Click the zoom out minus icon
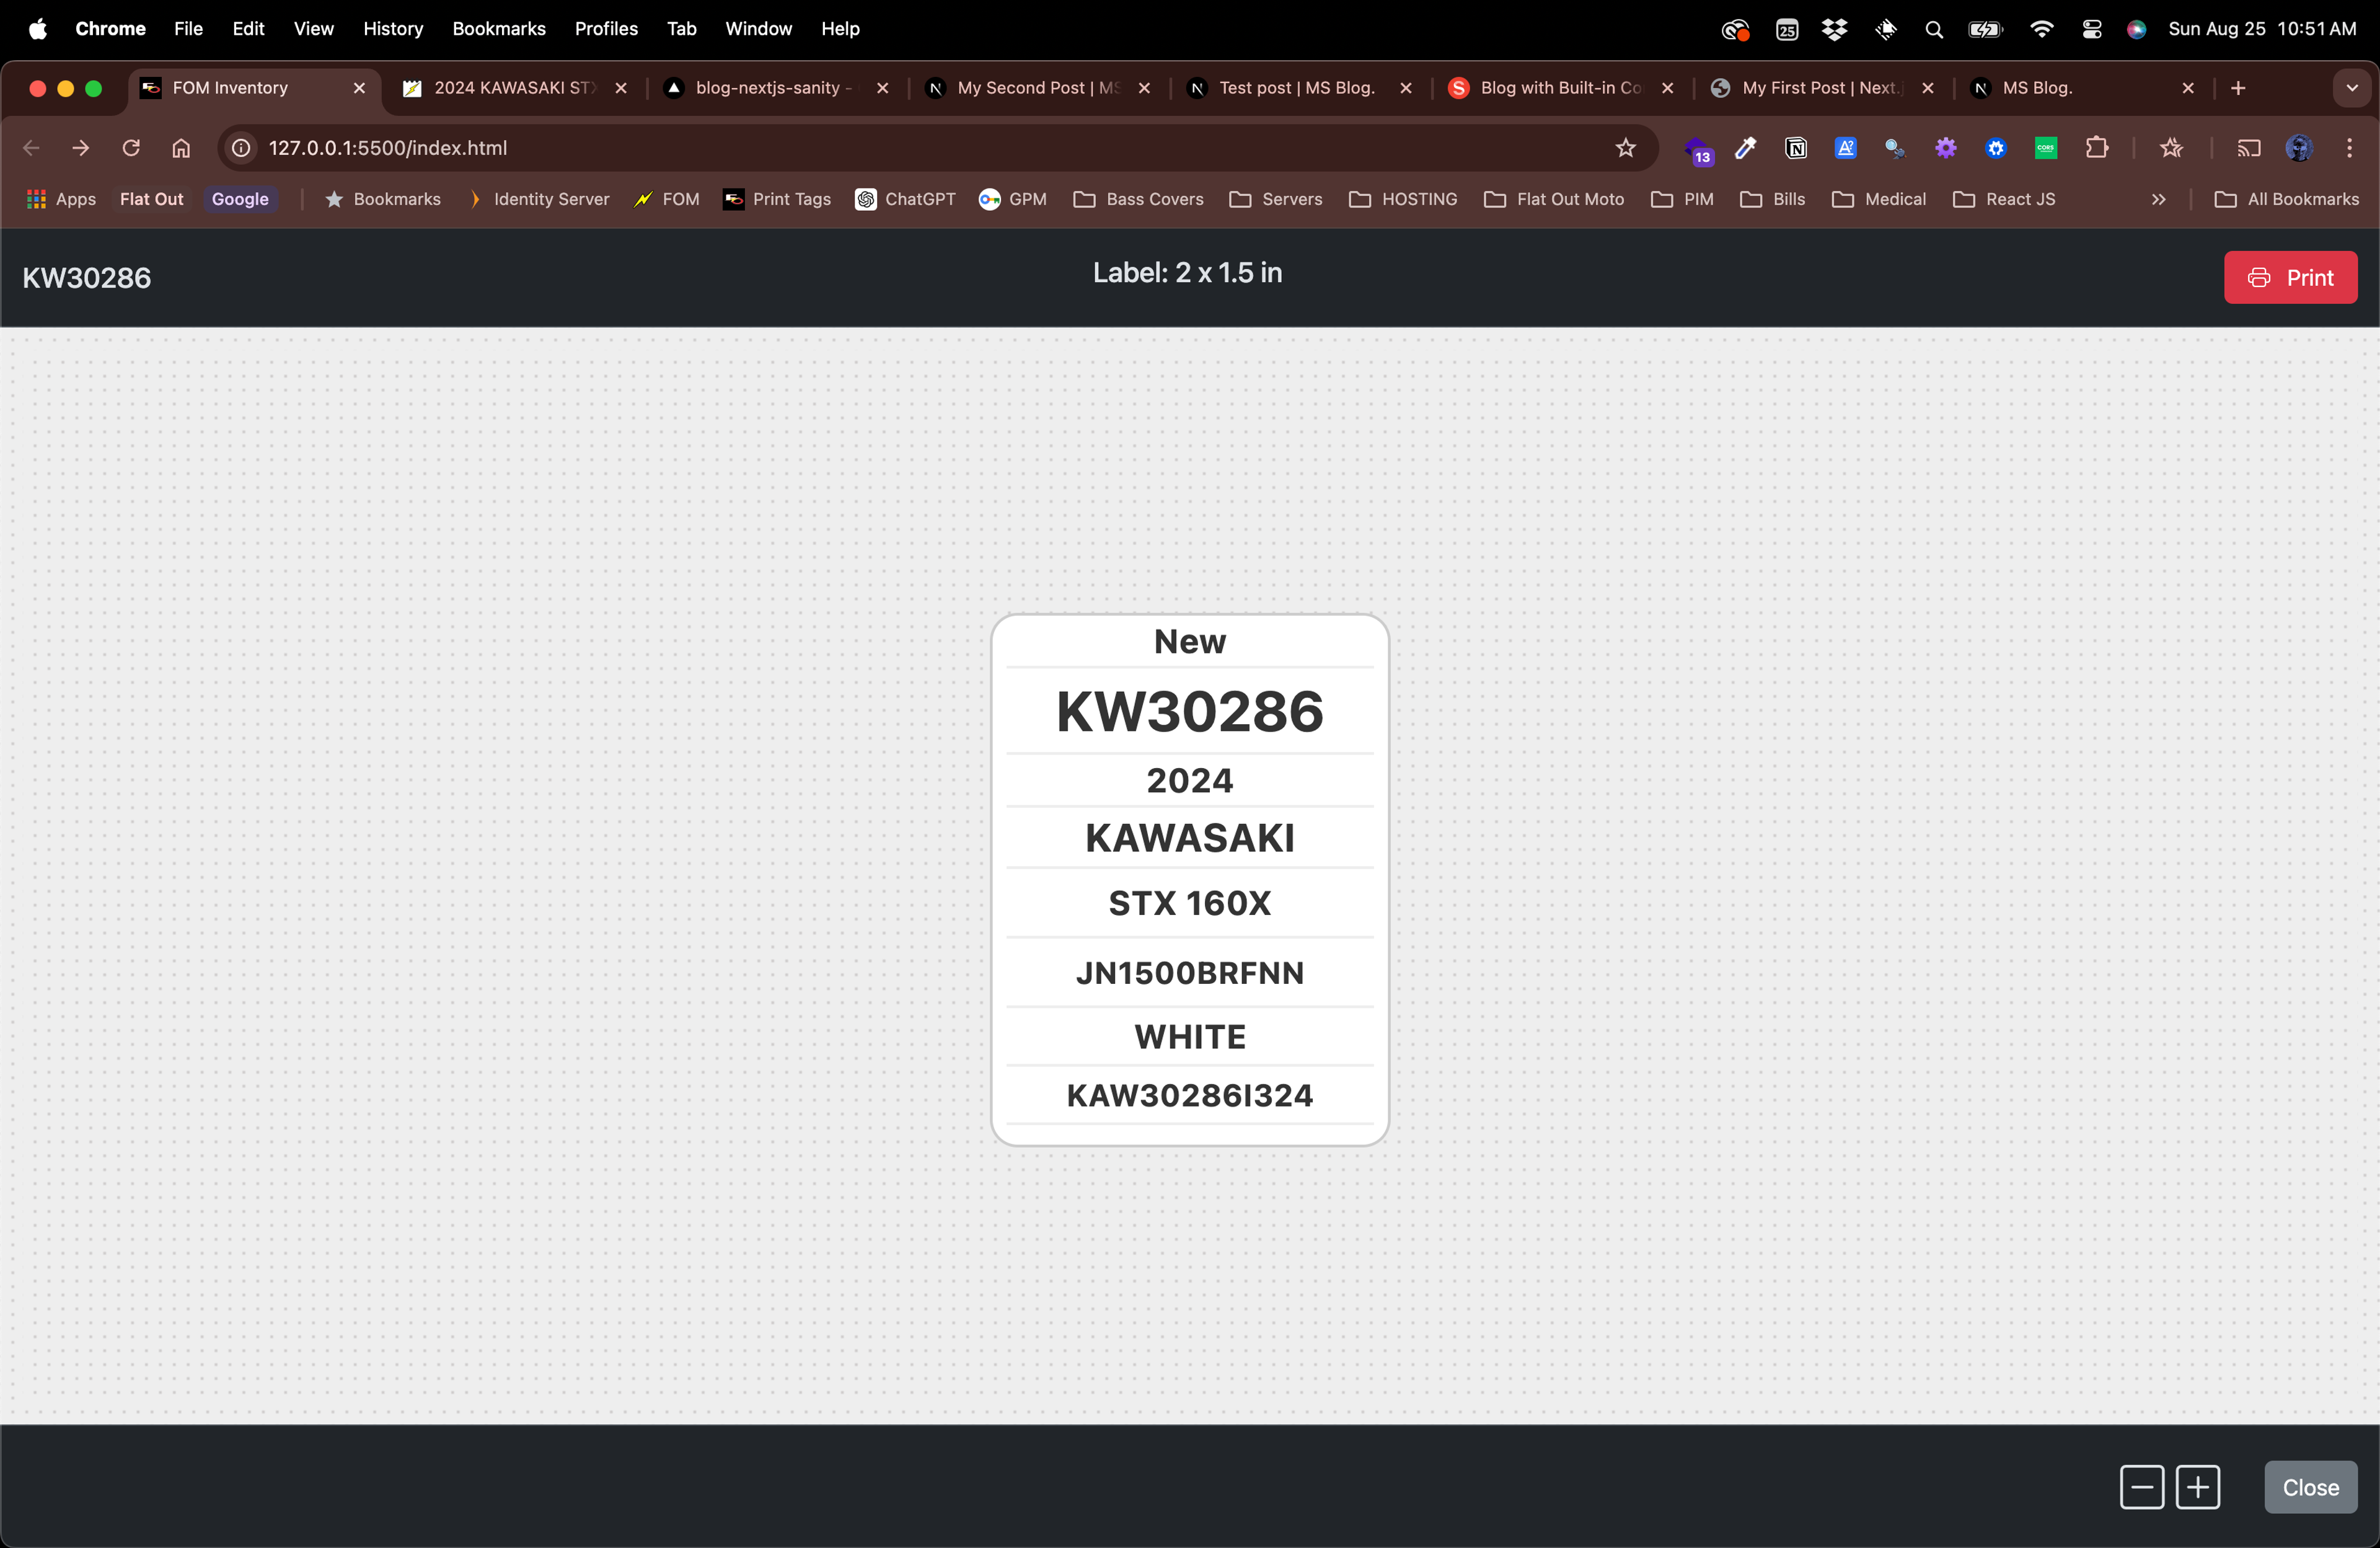 (x=2141, y=1487)
